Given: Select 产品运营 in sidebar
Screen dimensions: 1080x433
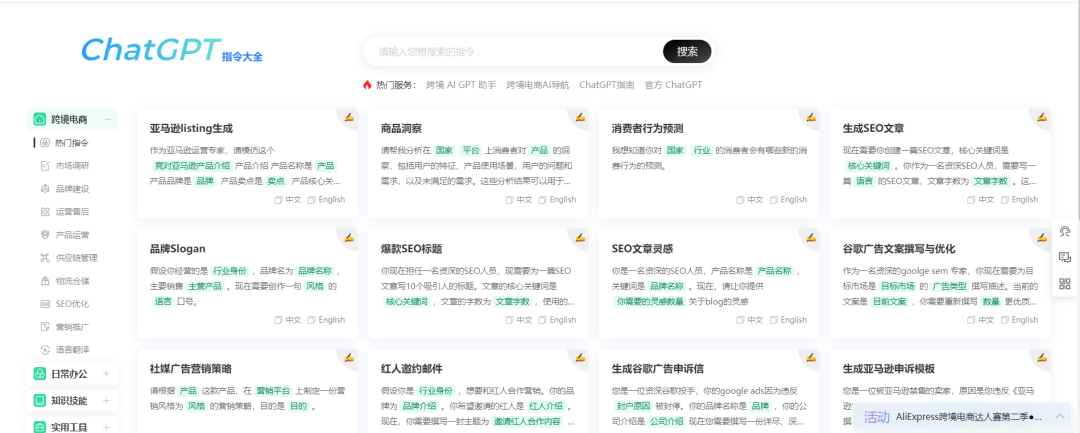Looking at the screenshot, I should [x=72, y=235].
